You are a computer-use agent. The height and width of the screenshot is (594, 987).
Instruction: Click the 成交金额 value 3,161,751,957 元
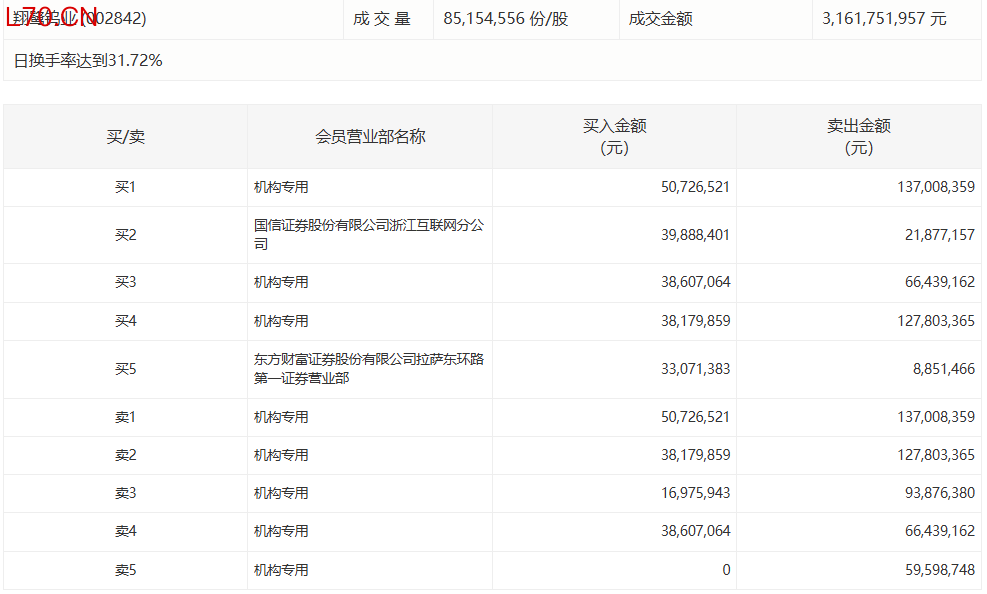coord(883,19)
